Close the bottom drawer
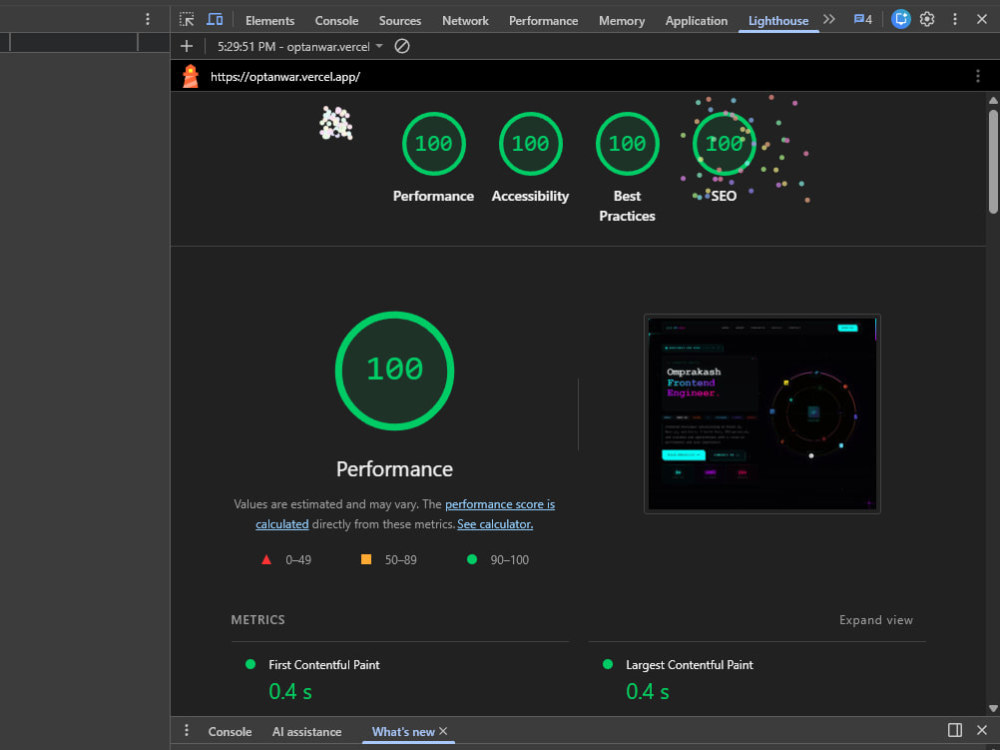This screenshot has height=750, width=1000. coord(982,730)
